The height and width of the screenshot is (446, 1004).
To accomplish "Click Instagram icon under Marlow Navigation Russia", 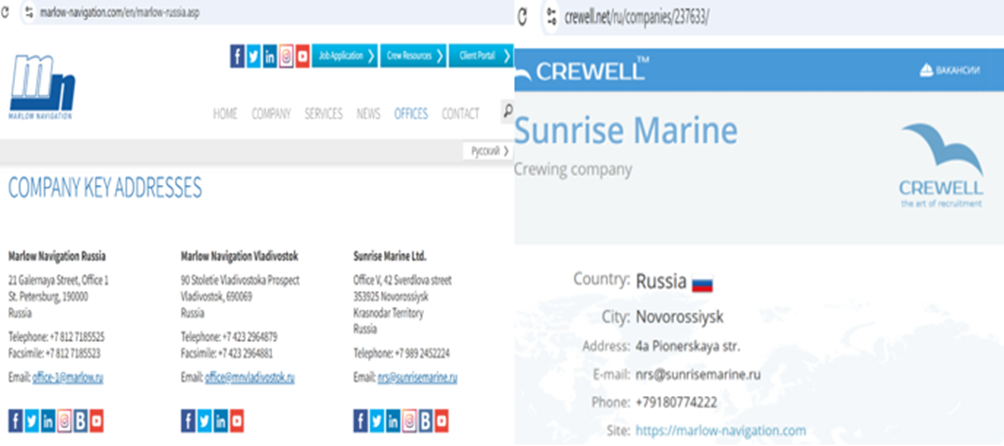I will (x=64, y=421).
